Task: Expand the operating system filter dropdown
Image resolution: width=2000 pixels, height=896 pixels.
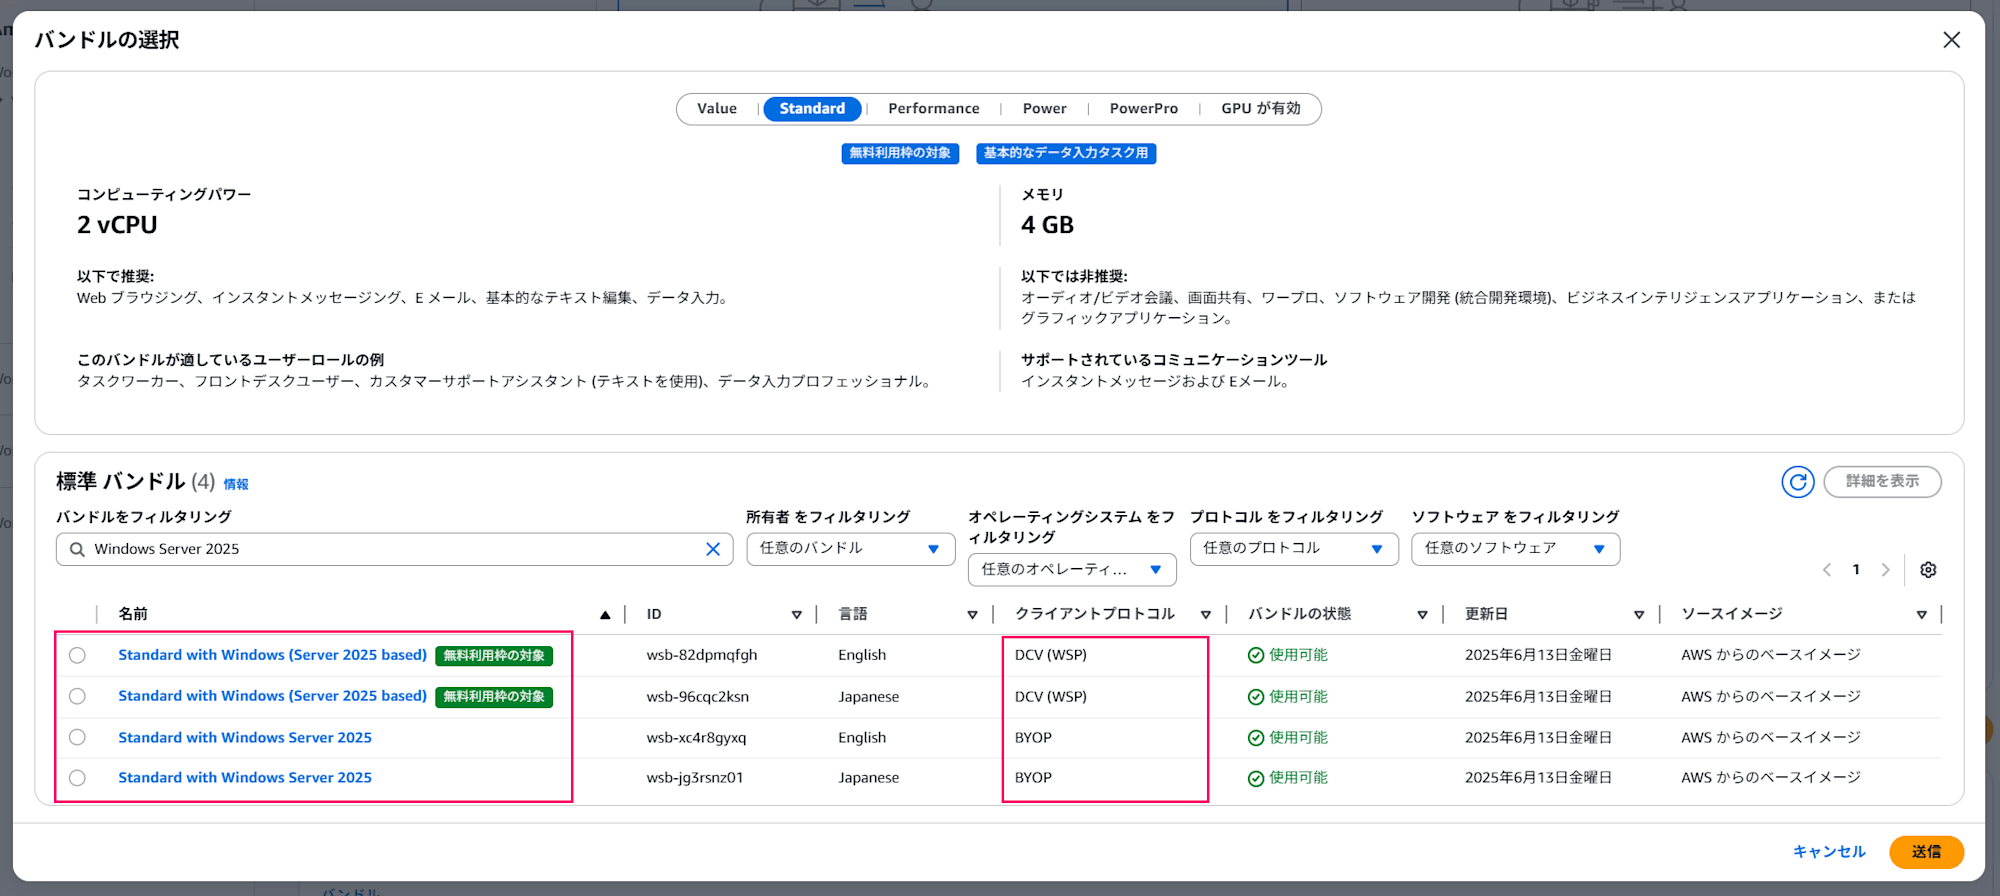Action: (1071, 570)
